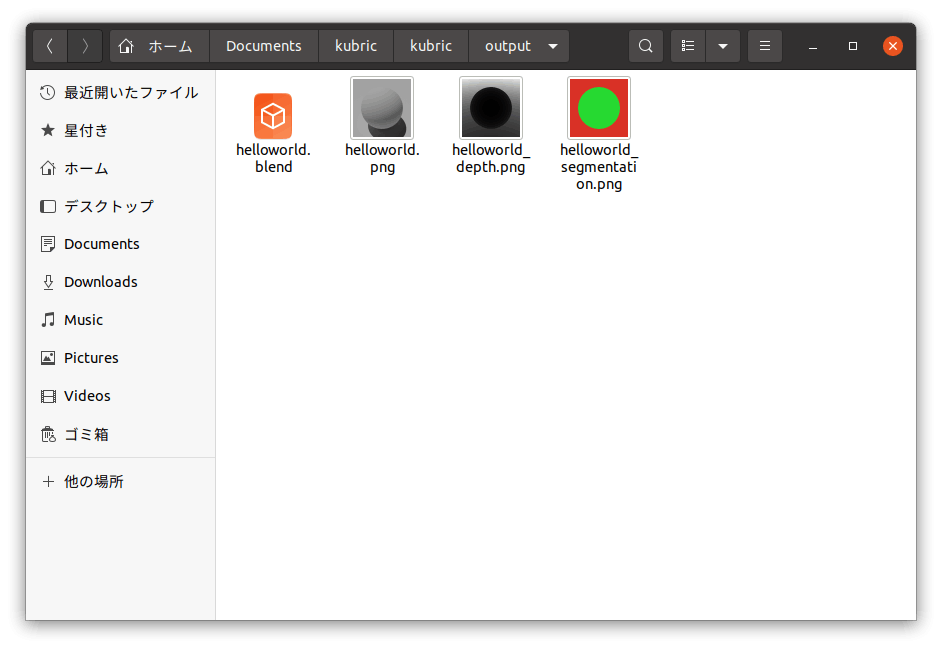Open Videos in the sidebar
Viewport: 942px width, 649px height.
(120, 396)
